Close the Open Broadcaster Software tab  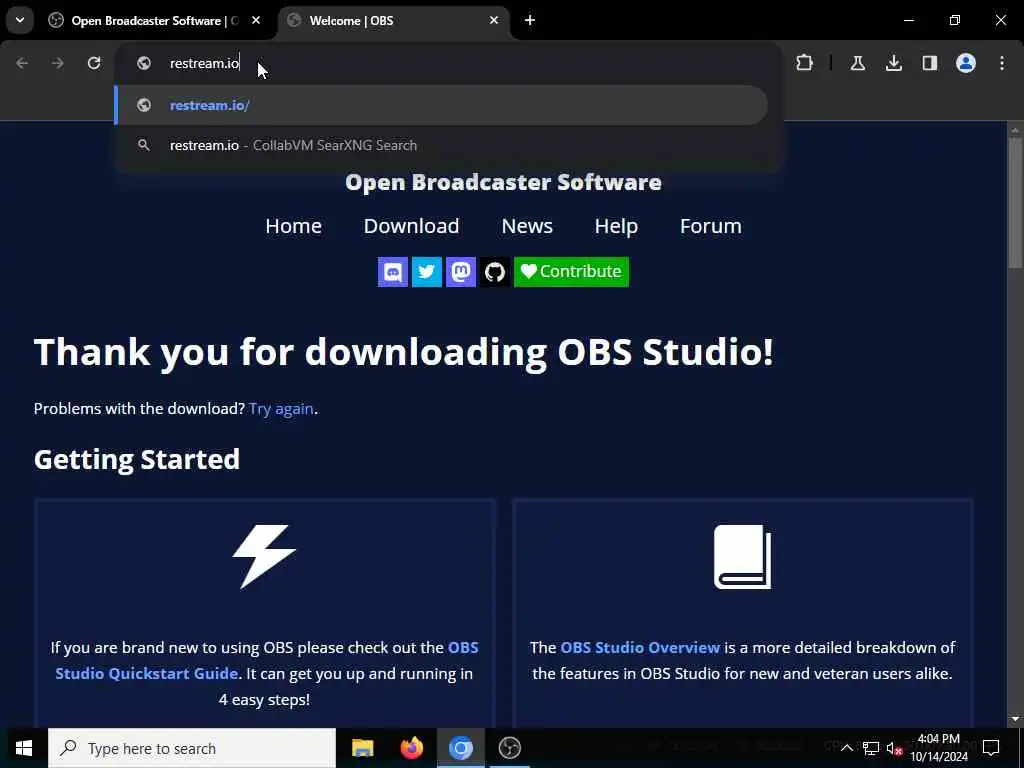pos(256,21)
